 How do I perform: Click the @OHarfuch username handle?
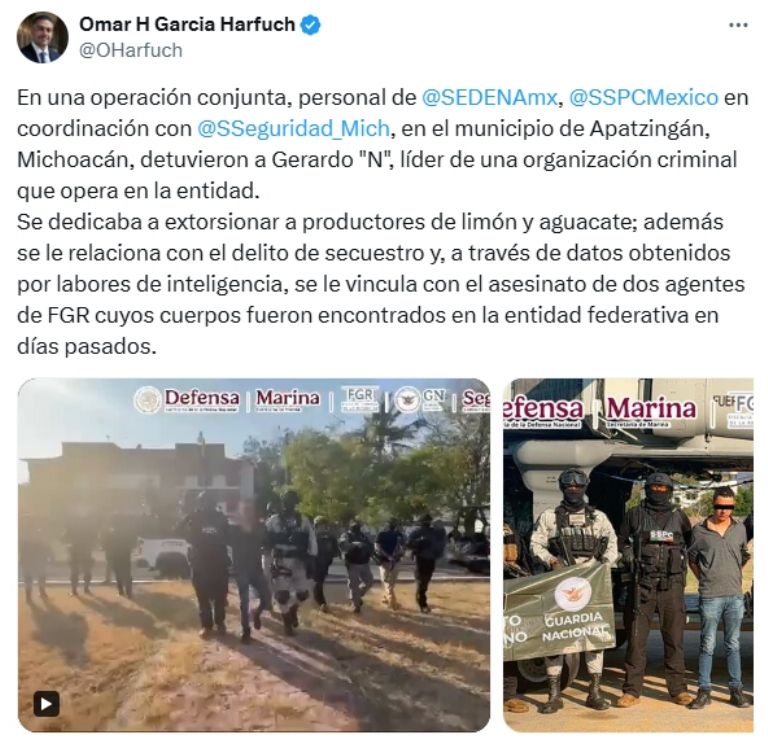[131, 50]
